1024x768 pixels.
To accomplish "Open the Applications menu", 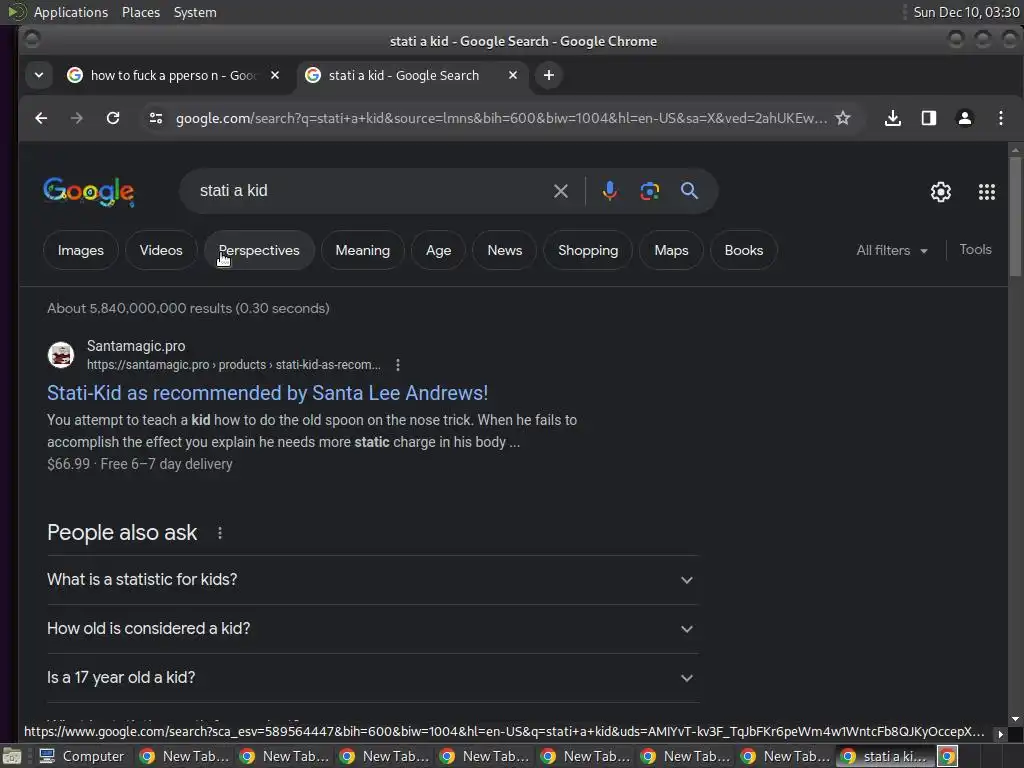I will pos(71,12).
